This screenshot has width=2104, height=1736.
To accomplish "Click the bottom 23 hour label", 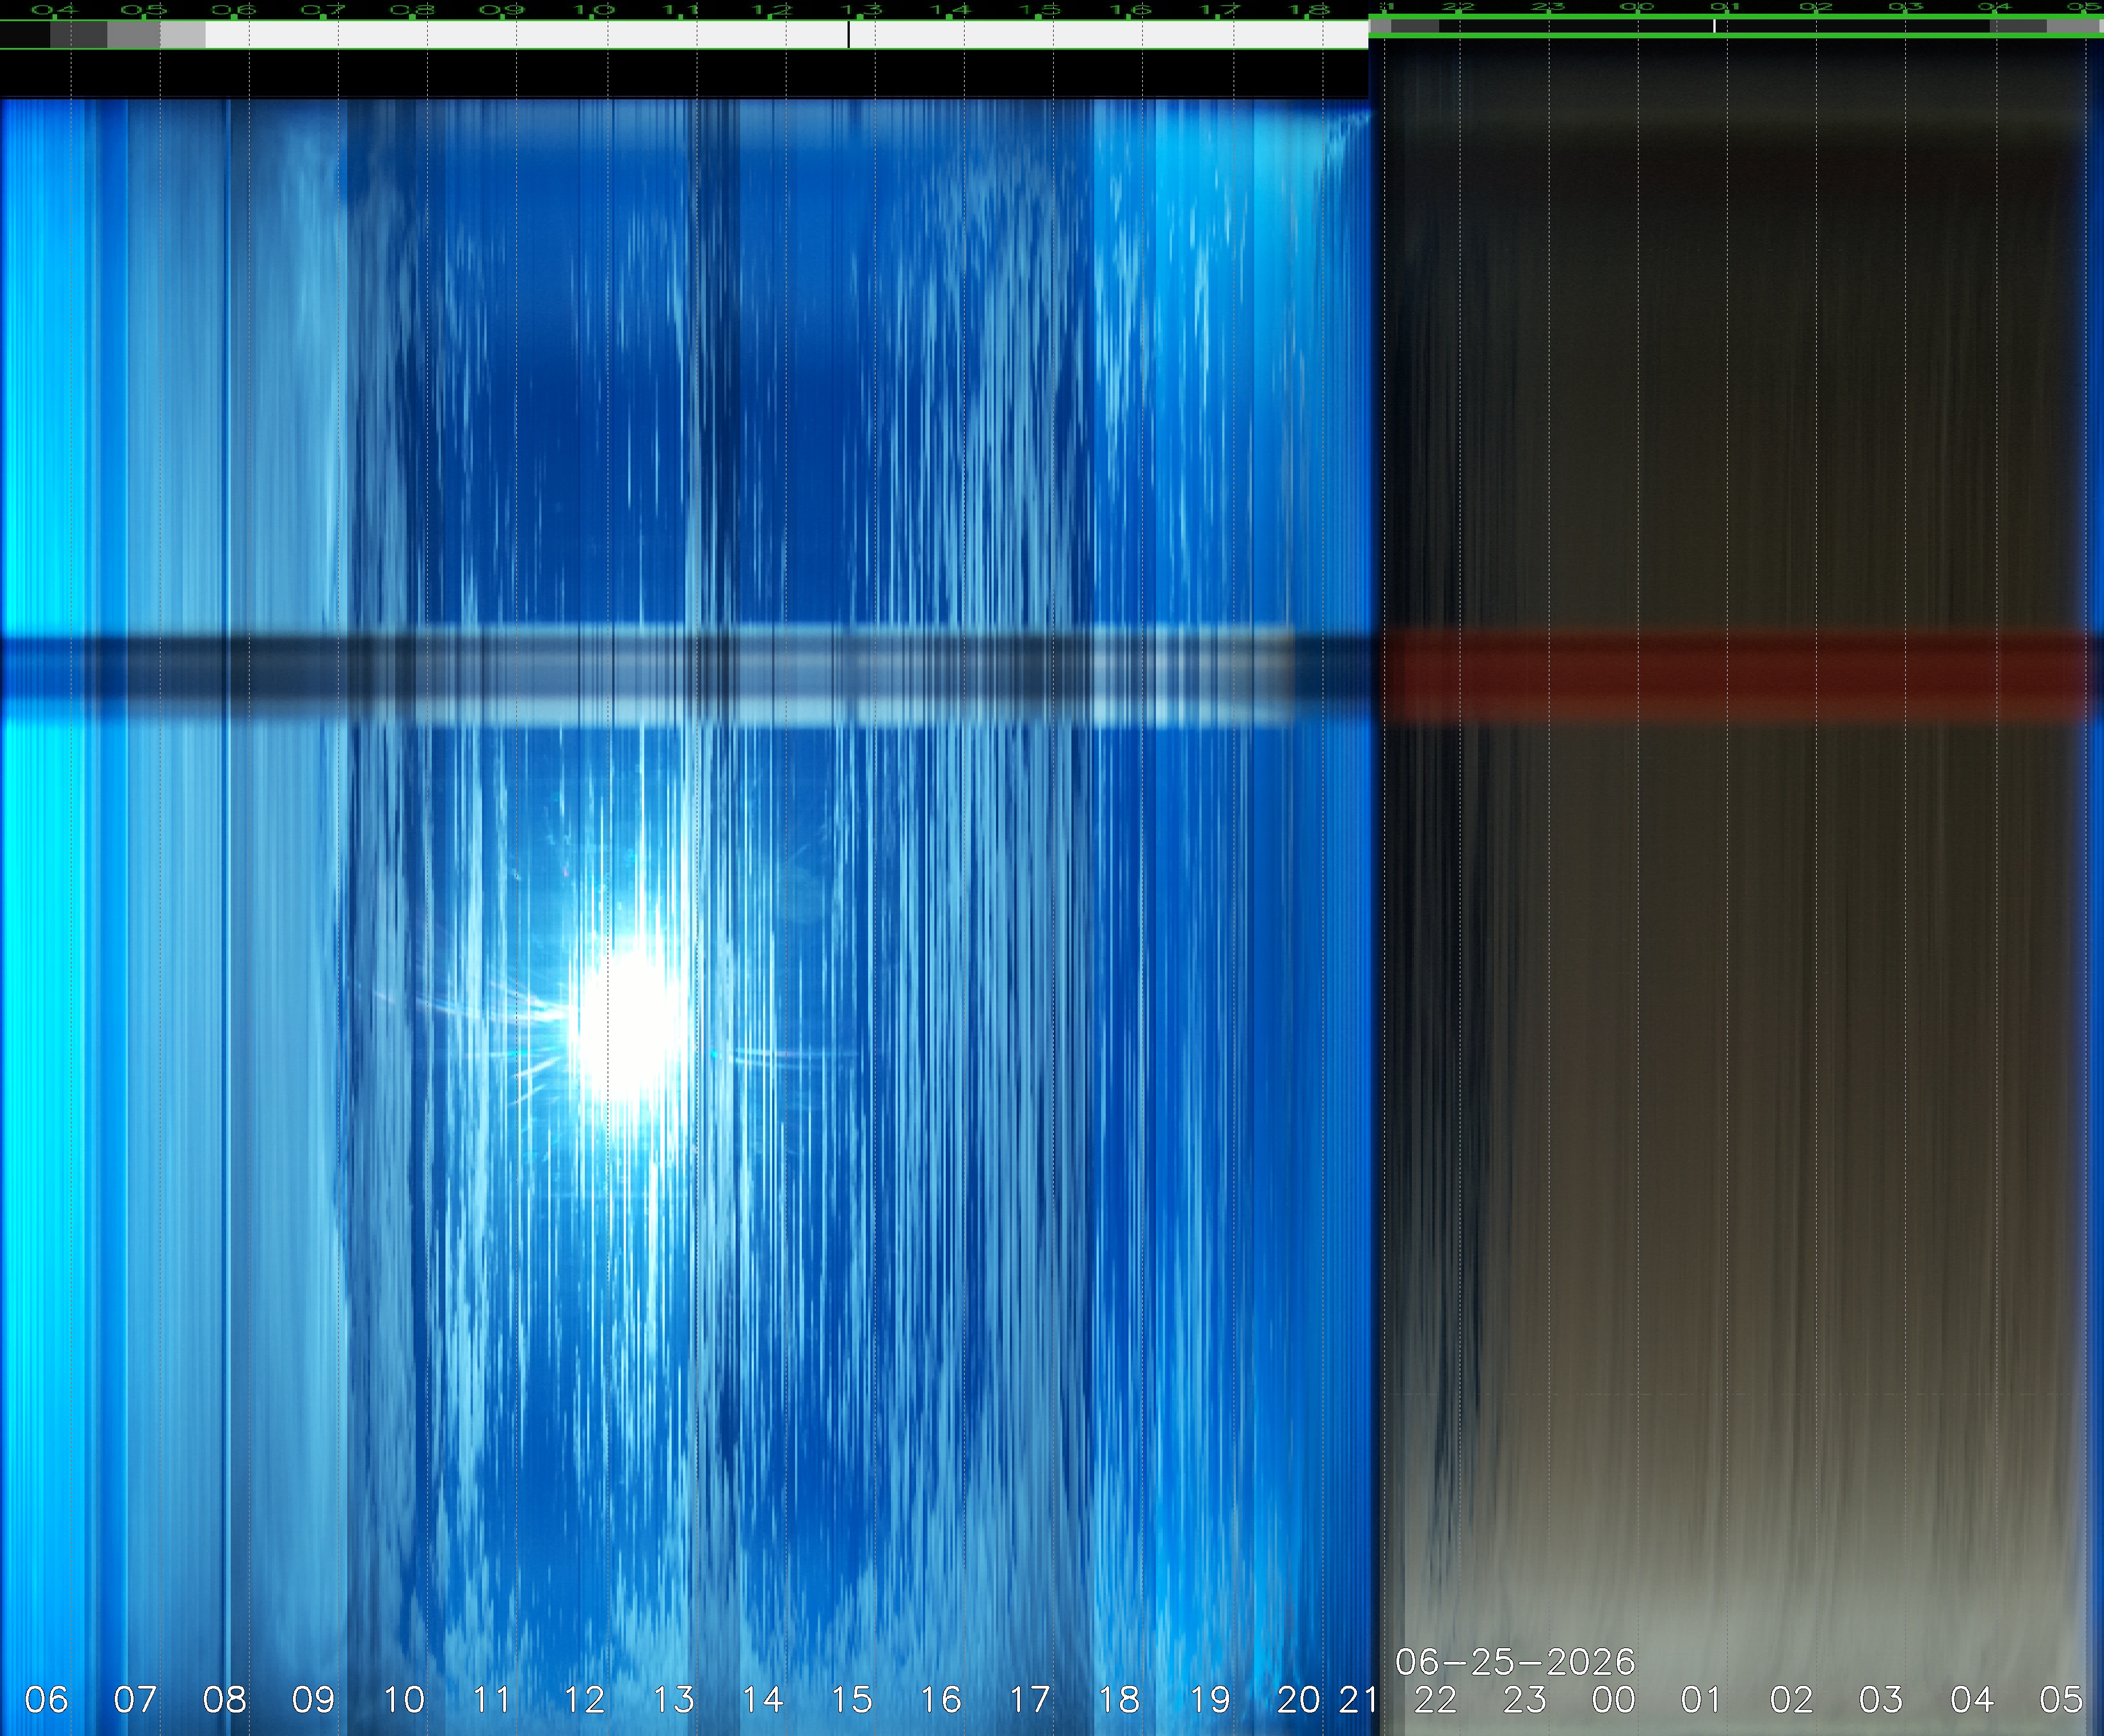I will coord(1524,1699).
